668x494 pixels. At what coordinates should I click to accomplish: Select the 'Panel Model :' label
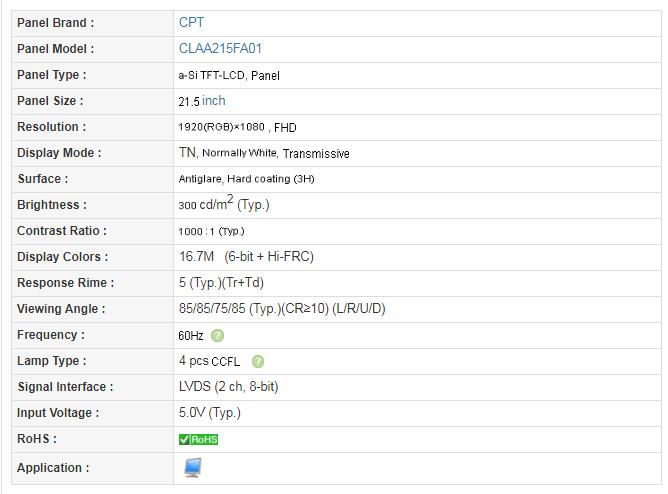tap(55, 49)
